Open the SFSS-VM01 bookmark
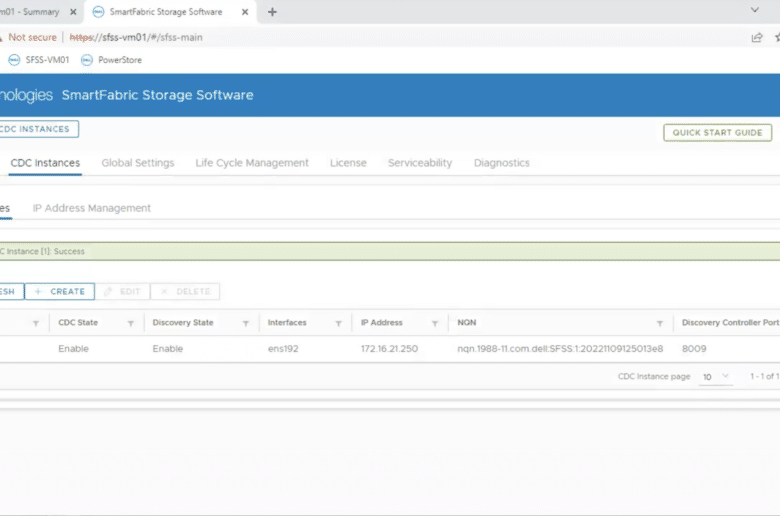The image size is (780, 516). coord(38,60)
